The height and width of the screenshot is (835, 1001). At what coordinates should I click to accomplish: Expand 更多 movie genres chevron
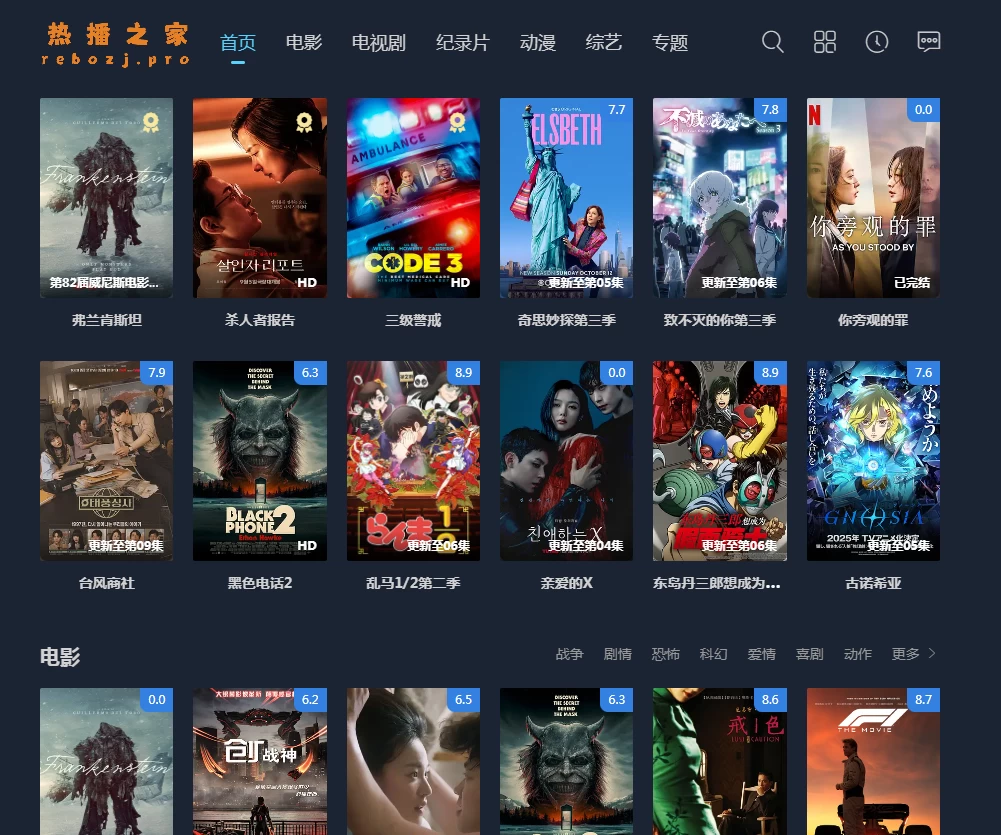point(932,654)
